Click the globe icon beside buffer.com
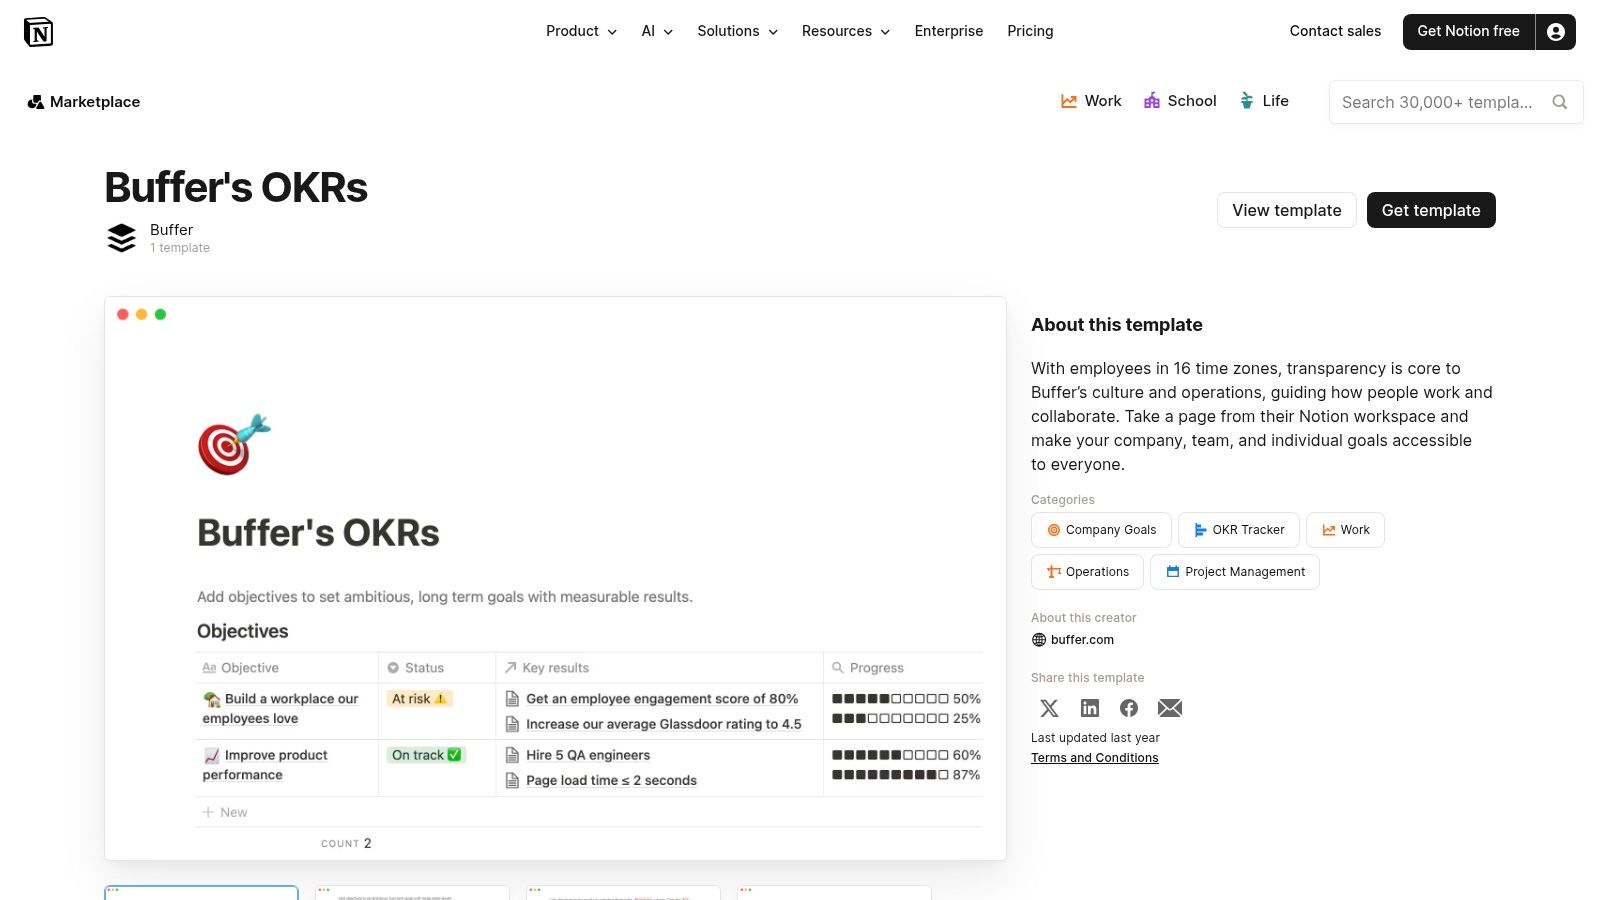The height and width of the screenshot is (900, 1600). point(1039,640)
